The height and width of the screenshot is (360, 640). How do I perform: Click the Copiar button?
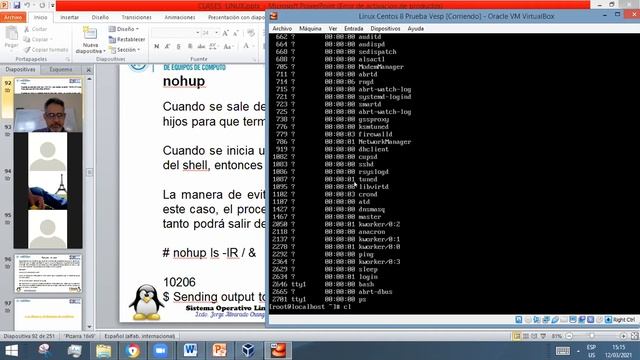click(38, 39)
